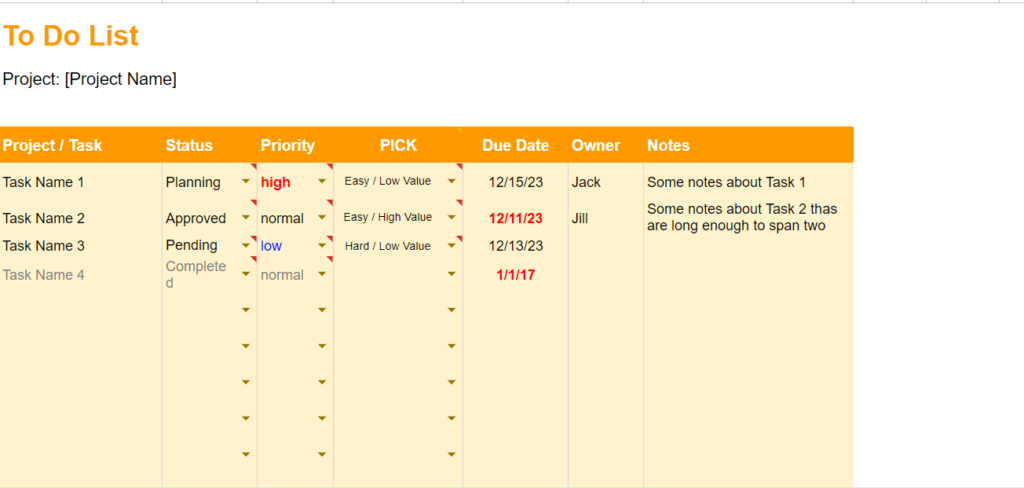Select the notes cell about Task 1
Image resolution: width=1024 pixels, height=488 pixels.
[x=726, y=182]
